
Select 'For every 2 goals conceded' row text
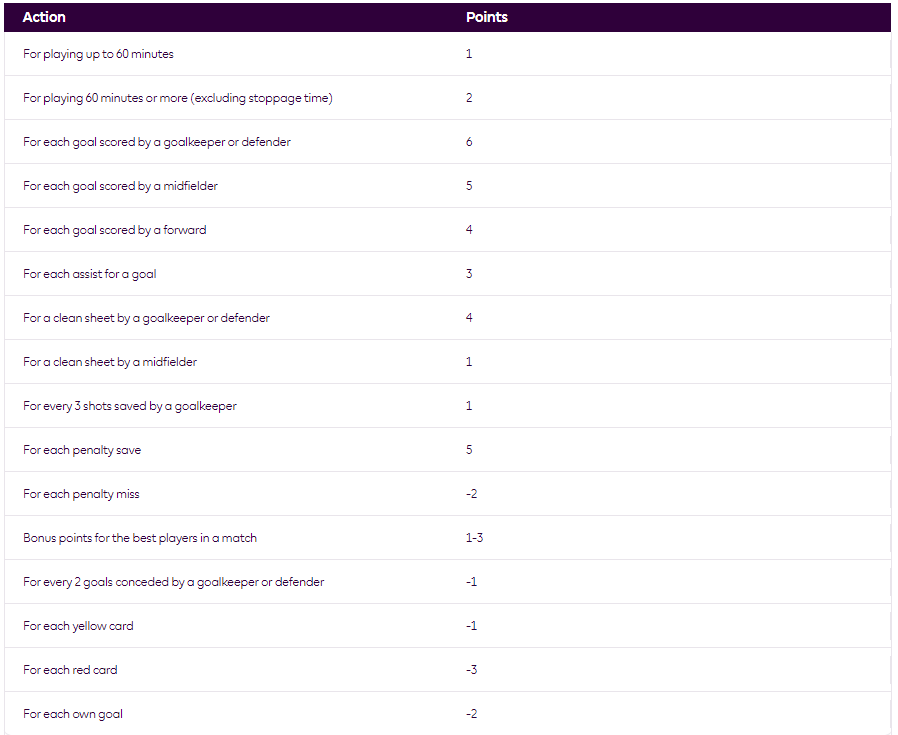click(173, 582)
